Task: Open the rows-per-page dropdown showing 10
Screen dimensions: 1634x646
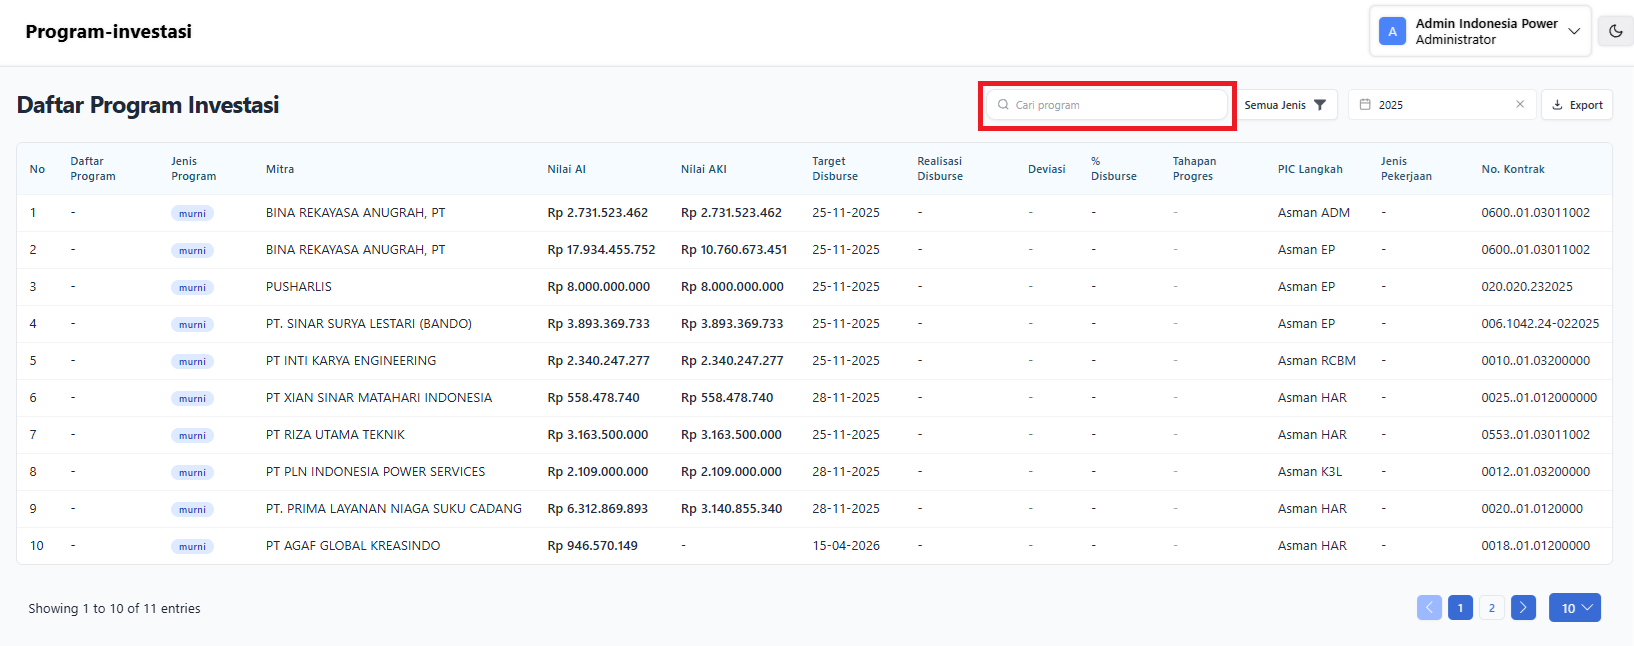Action: coord(1574,608)
